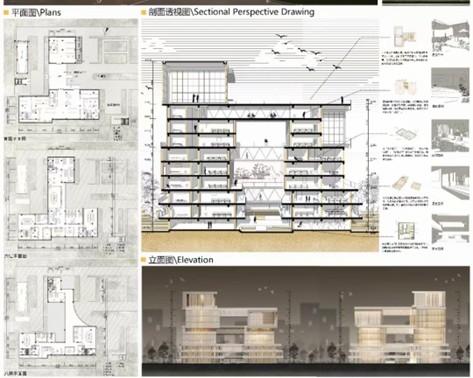Open the top ground floor plan drawing

[71, 80]
